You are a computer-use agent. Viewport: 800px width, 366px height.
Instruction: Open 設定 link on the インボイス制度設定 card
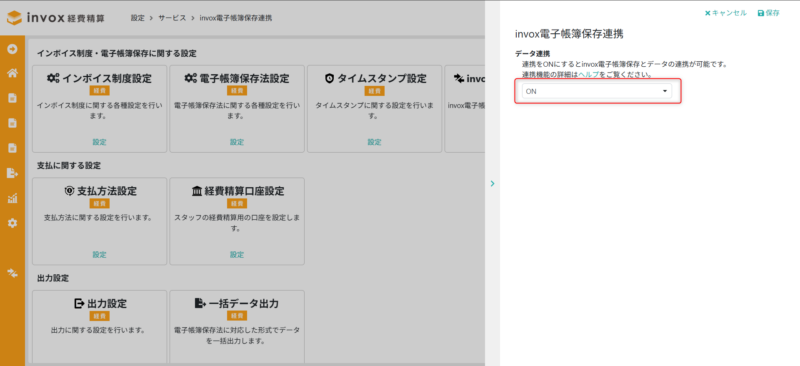(x=99, y=142)
